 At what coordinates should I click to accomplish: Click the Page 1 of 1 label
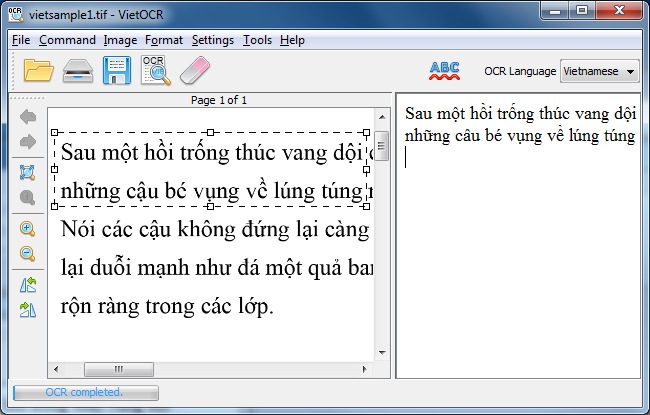pos(219,100)
